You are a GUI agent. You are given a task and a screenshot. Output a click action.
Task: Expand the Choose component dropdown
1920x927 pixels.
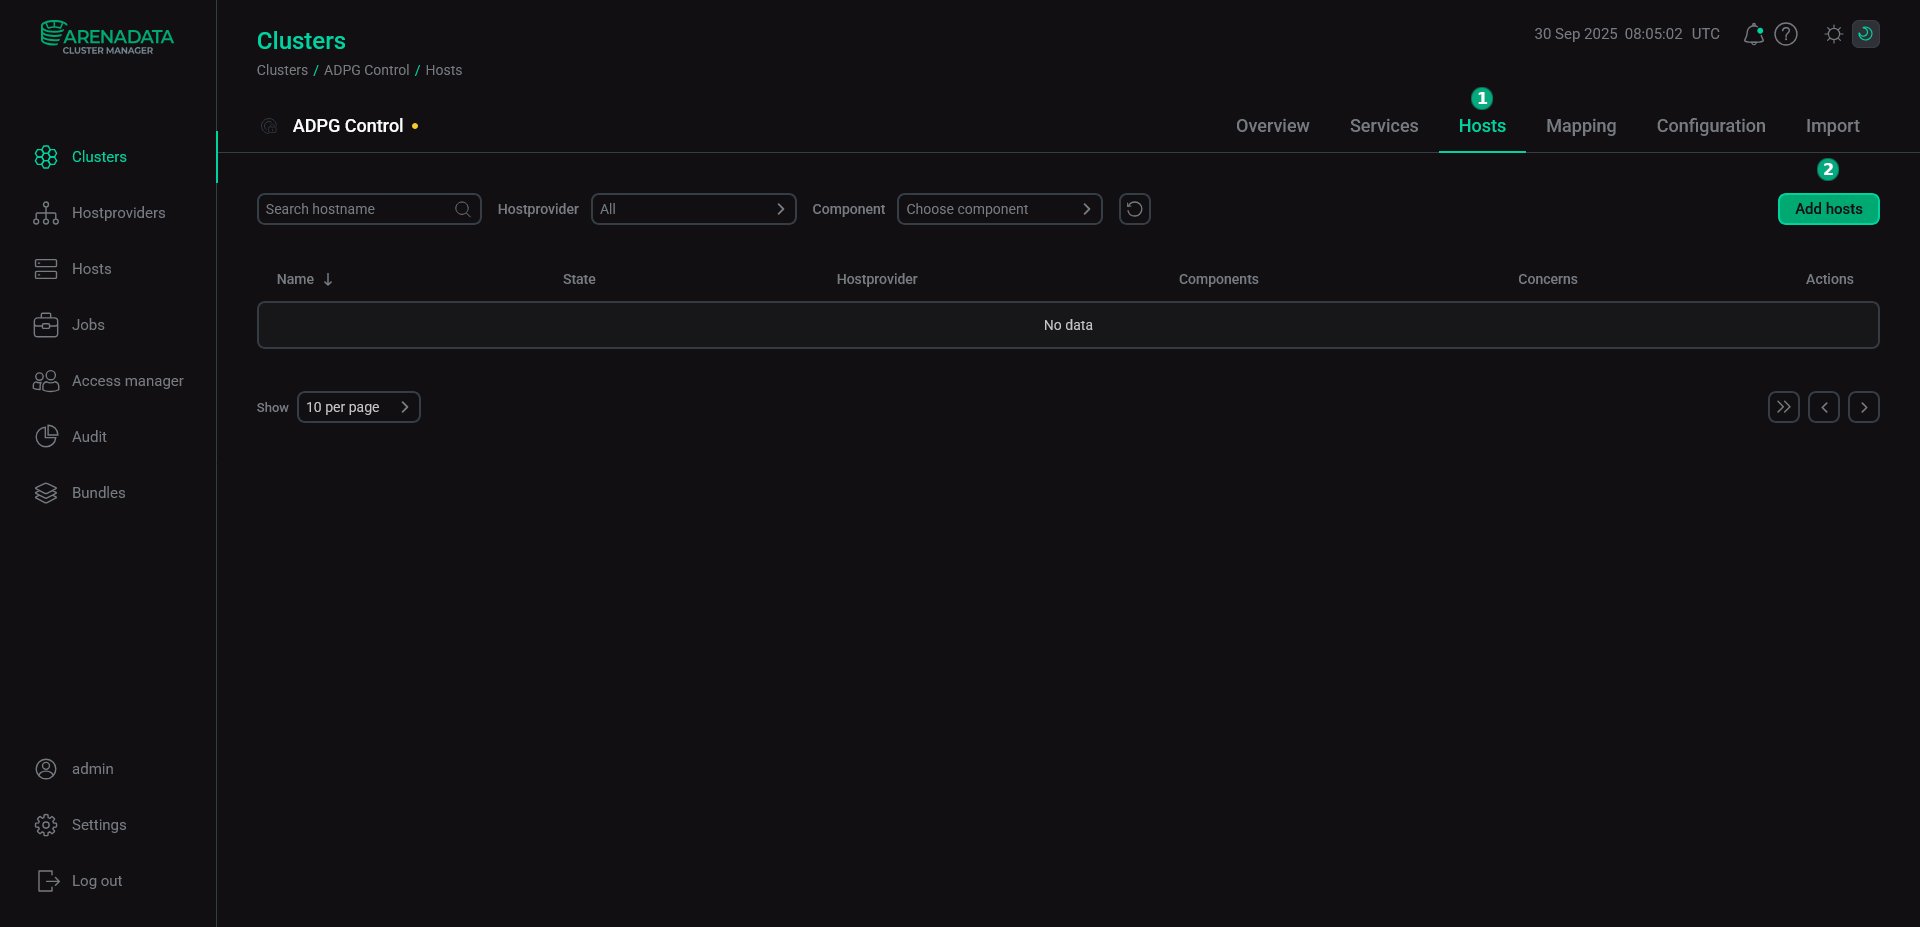coord(999,209)
